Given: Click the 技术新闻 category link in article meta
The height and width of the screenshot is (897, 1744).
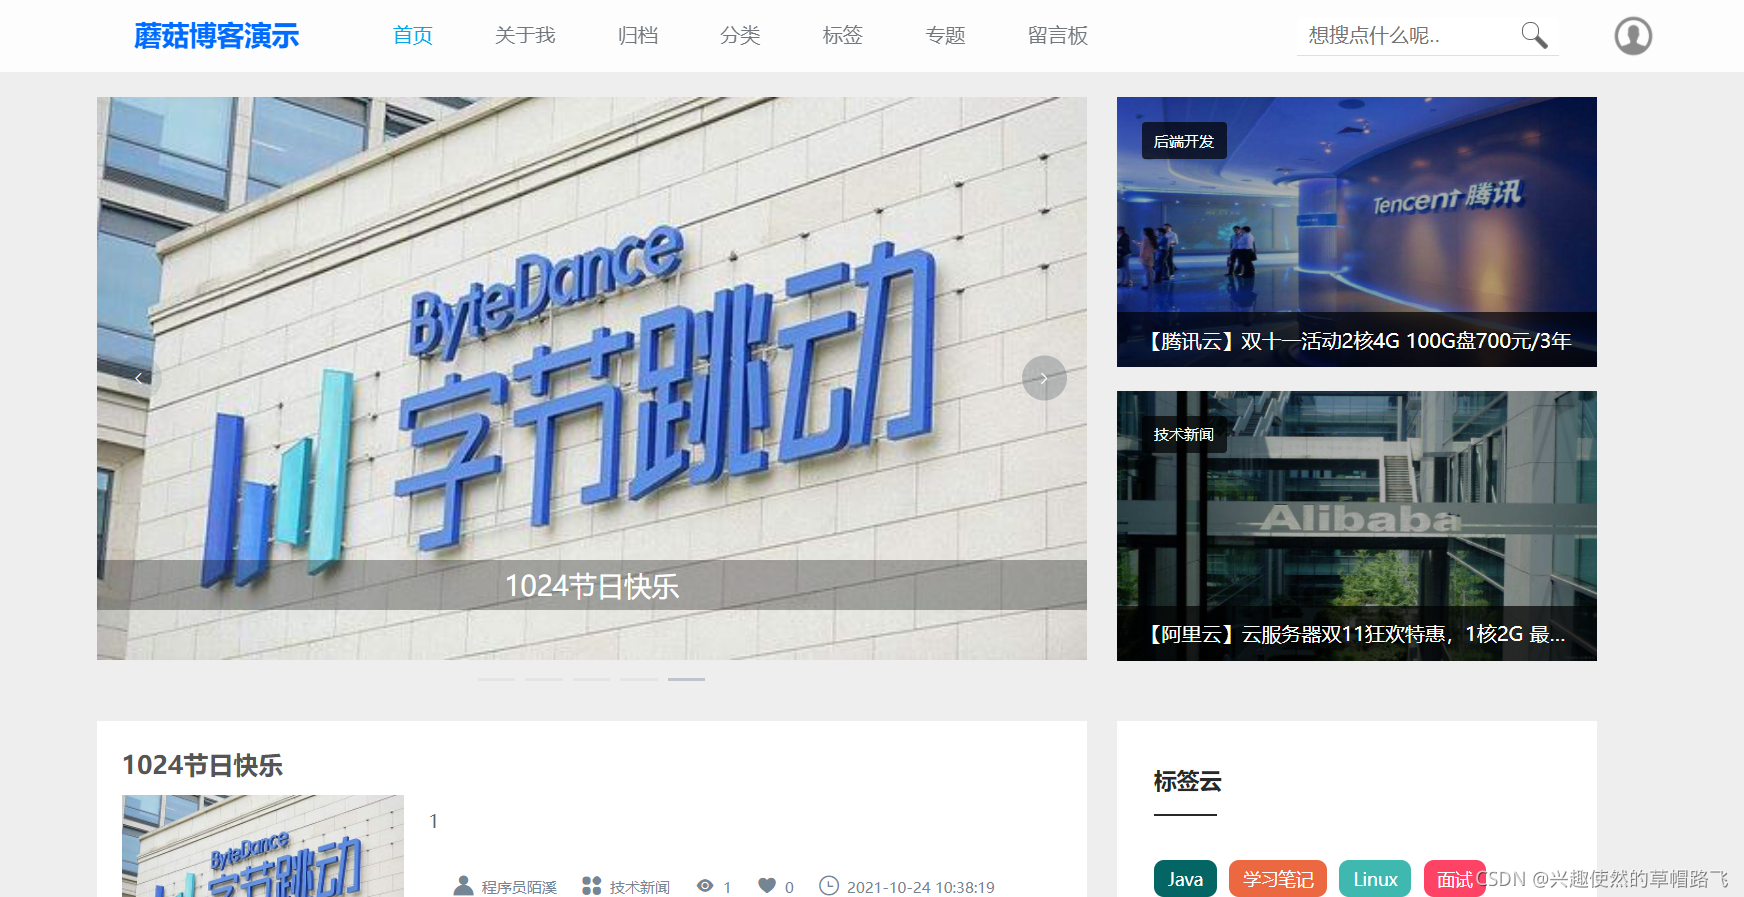Looking at the screenshot, I should pos(640,887).
